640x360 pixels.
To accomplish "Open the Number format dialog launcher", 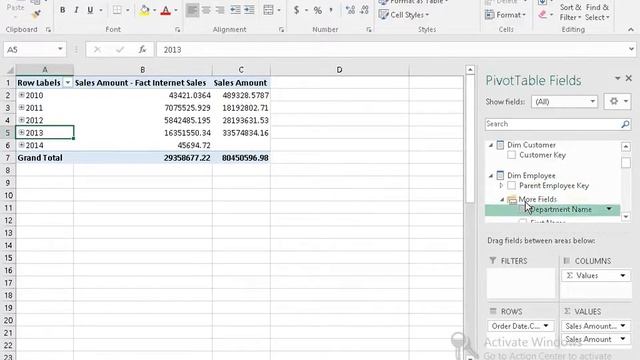I will [x=369, y=30].
